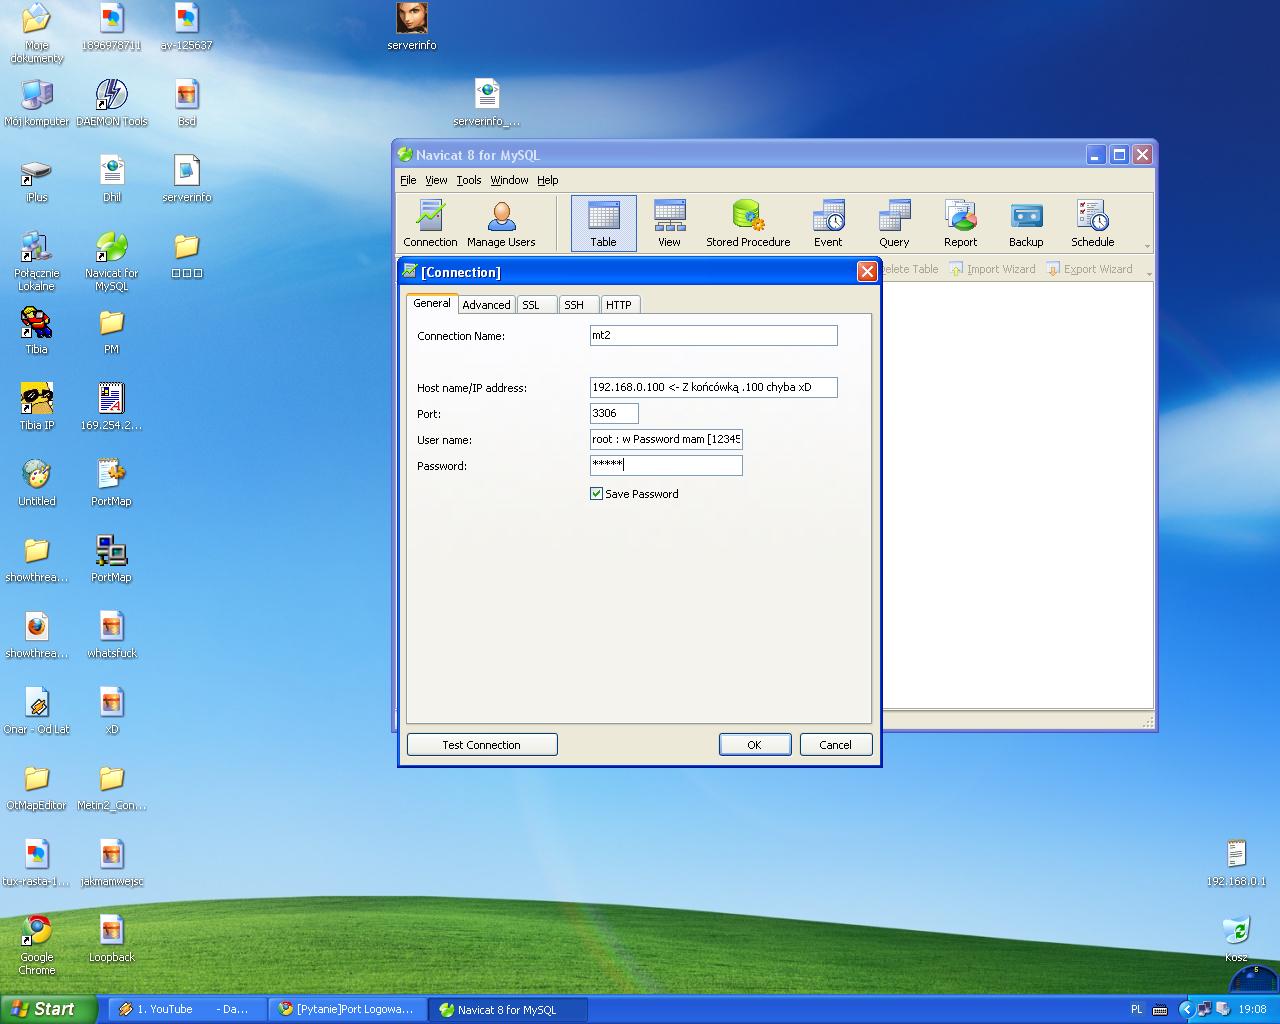Open the Backup toolbar icon

pos(1026,223)
